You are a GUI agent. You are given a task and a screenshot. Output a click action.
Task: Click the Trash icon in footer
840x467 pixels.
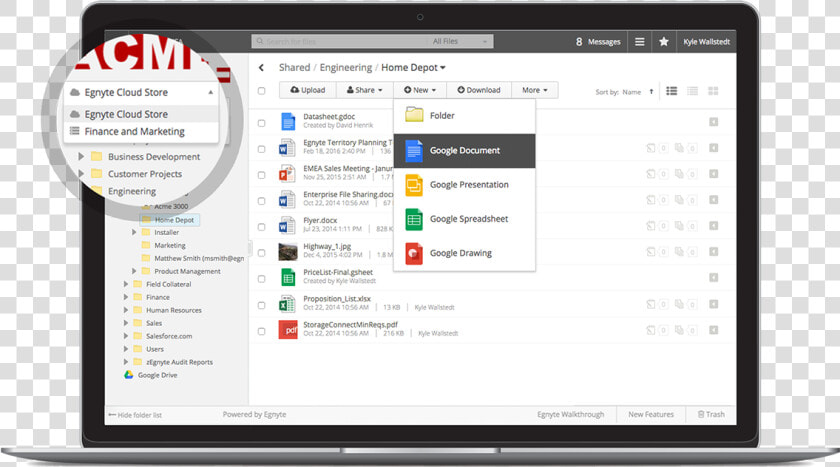[701, 414]
